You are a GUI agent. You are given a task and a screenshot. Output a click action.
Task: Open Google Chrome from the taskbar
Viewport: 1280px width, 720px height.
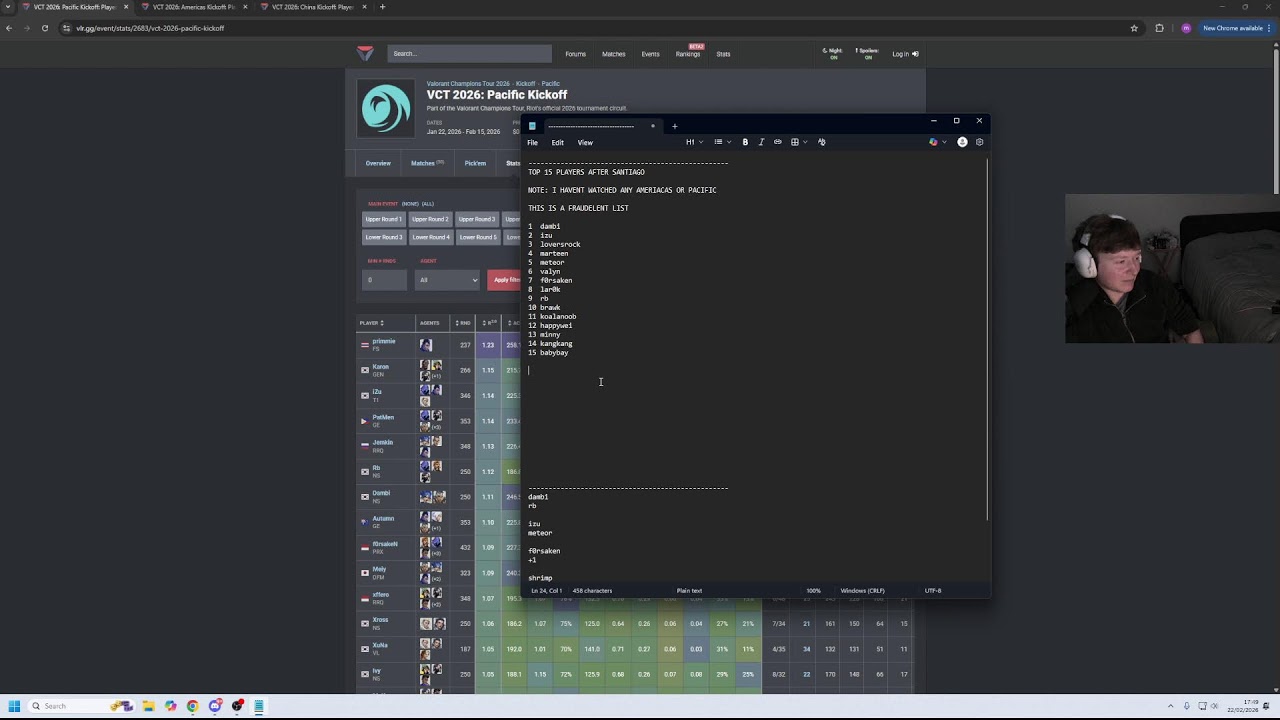coord(192,706)
